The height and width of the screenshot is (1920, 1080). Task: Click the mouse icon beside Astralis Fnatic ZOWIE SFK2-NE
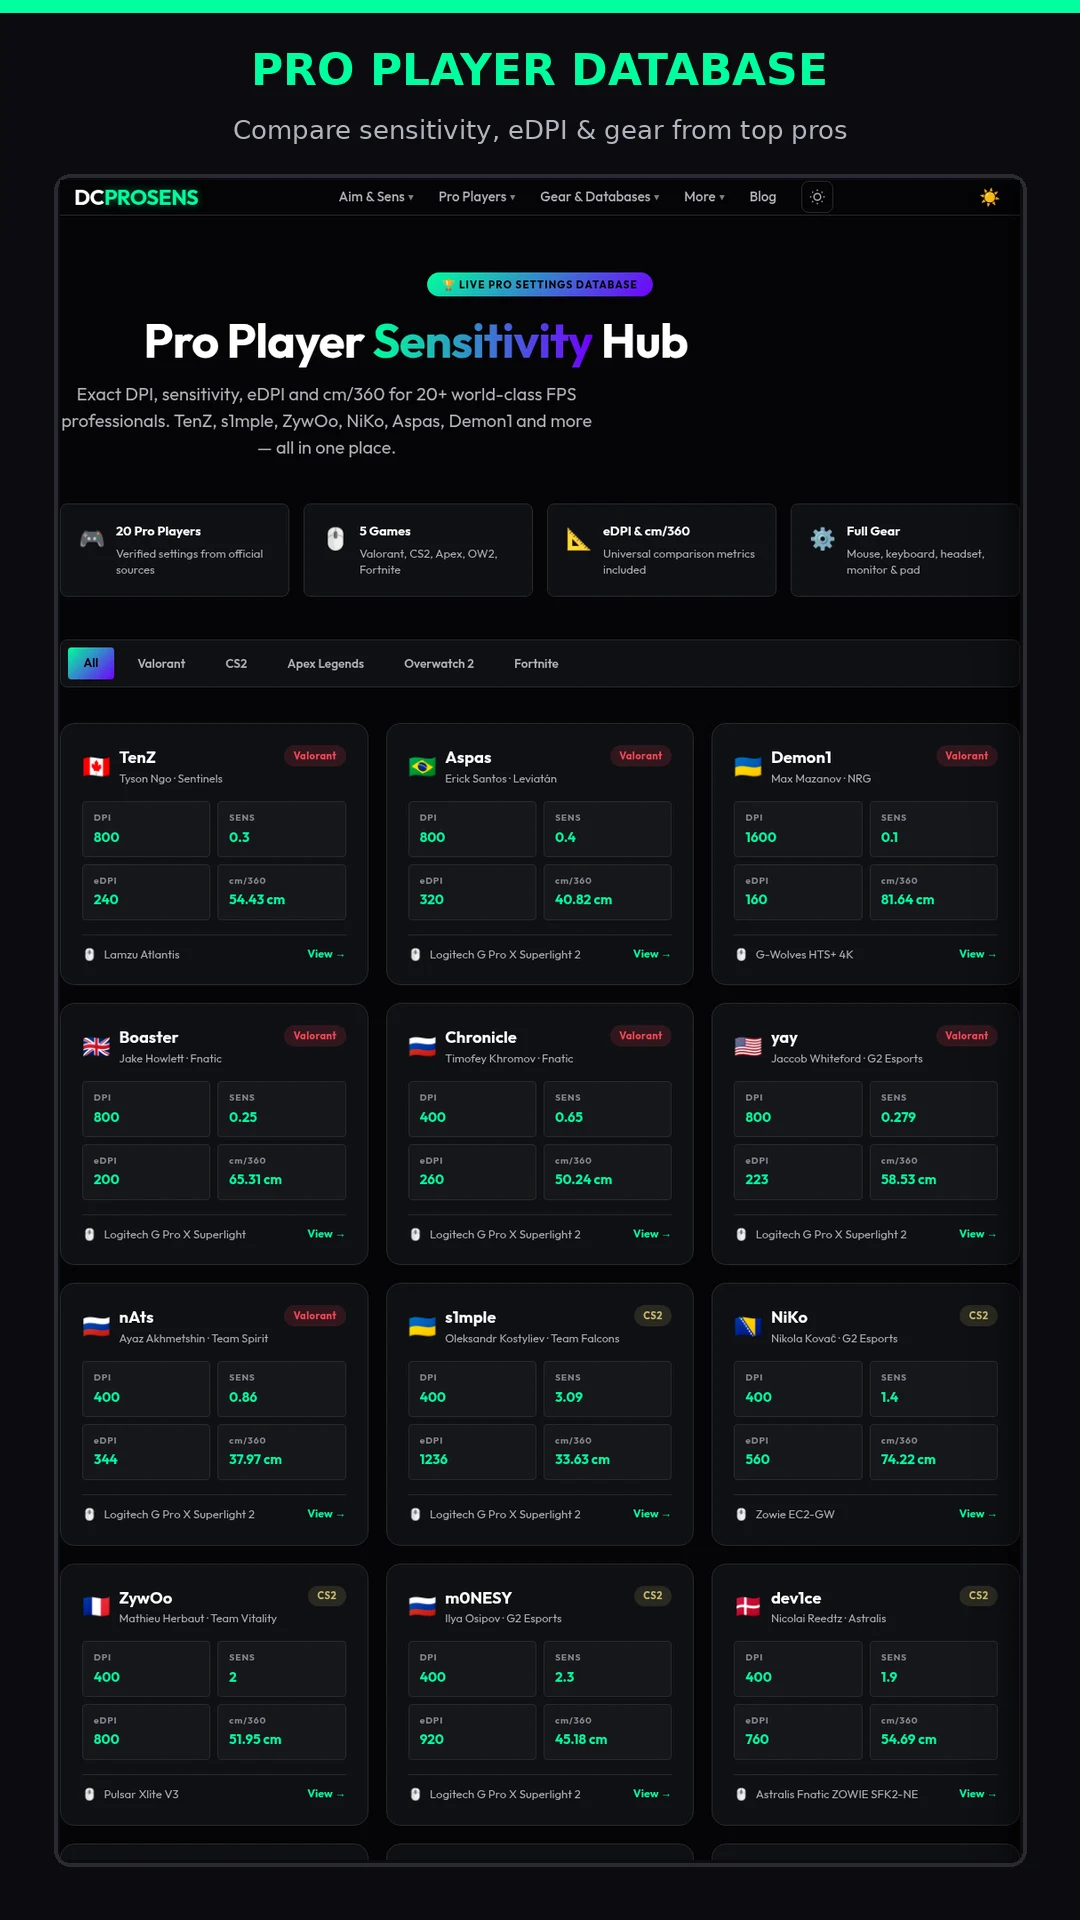pos(741,1795)
